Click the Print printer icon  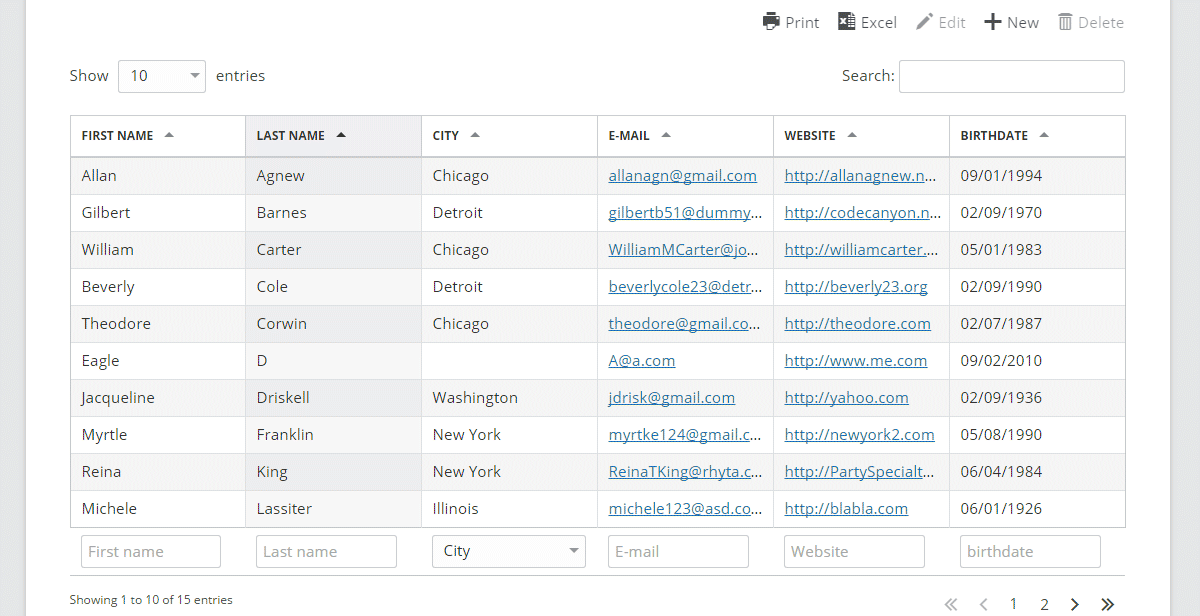tap(771, 22)
